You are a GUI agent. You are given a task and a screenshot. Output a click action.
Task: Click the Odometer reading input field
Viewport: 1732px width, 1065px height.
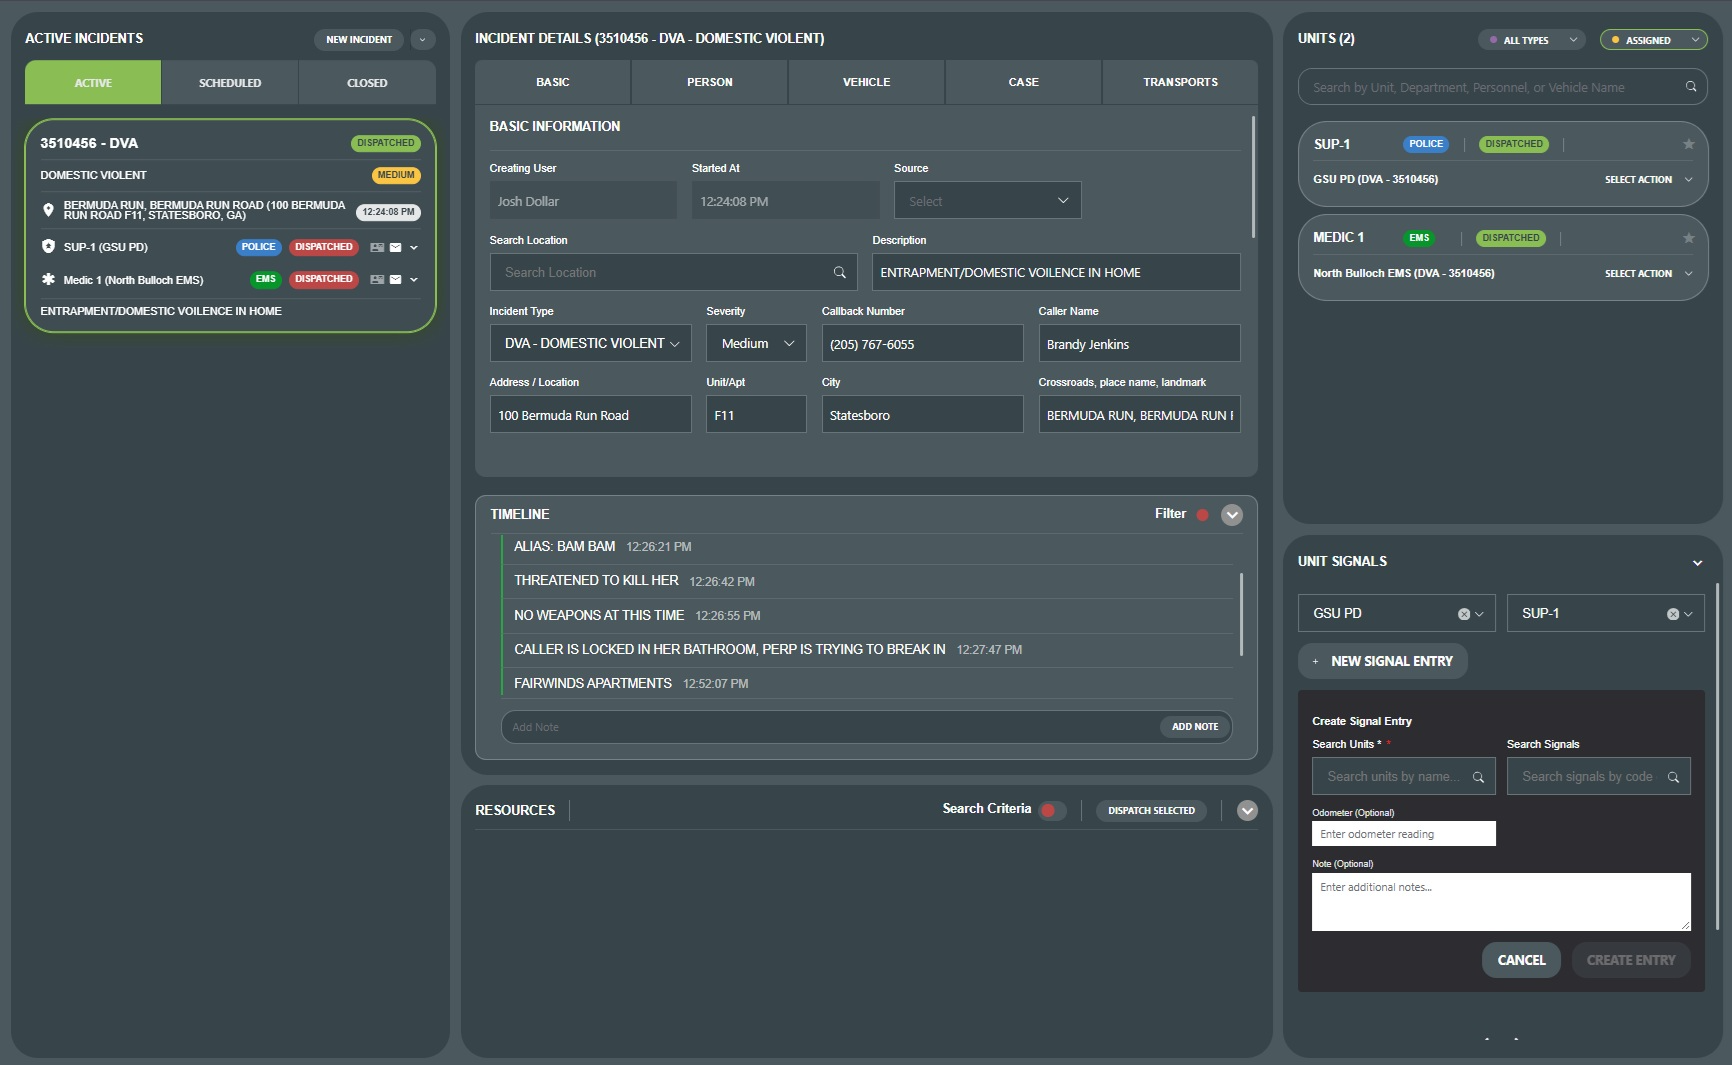[1403, 834]
